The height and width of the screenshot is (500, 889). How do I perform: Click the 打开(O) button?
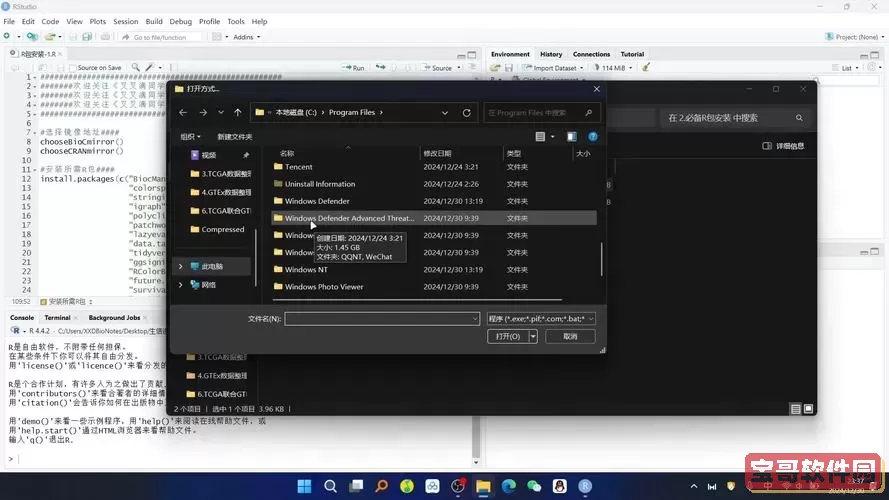[x=508, y=336]
